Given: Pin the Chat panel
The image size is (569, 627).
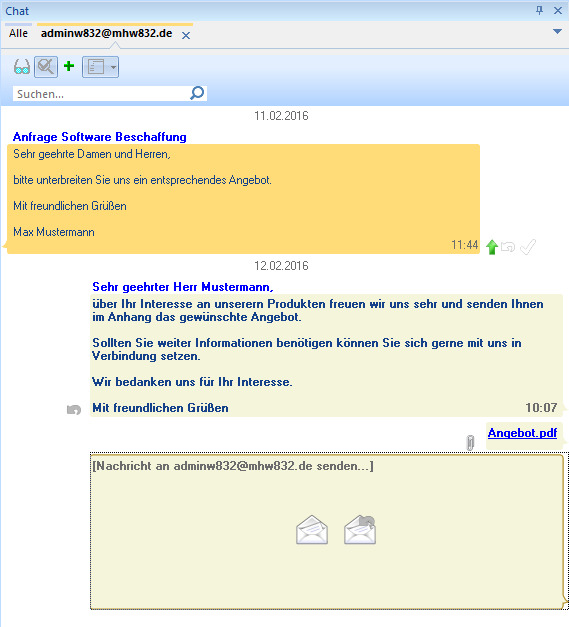Looking at the screenshot, I should click(539, 10).
